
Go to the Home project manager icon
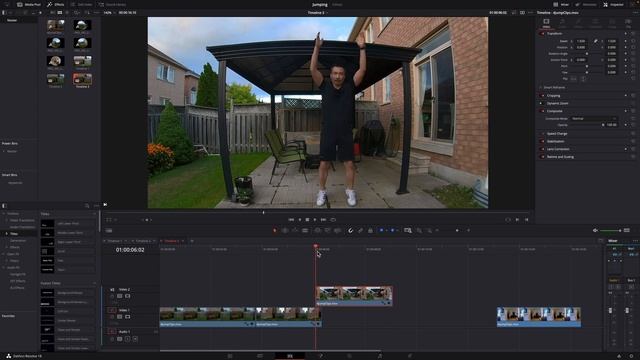coord(619,356)
